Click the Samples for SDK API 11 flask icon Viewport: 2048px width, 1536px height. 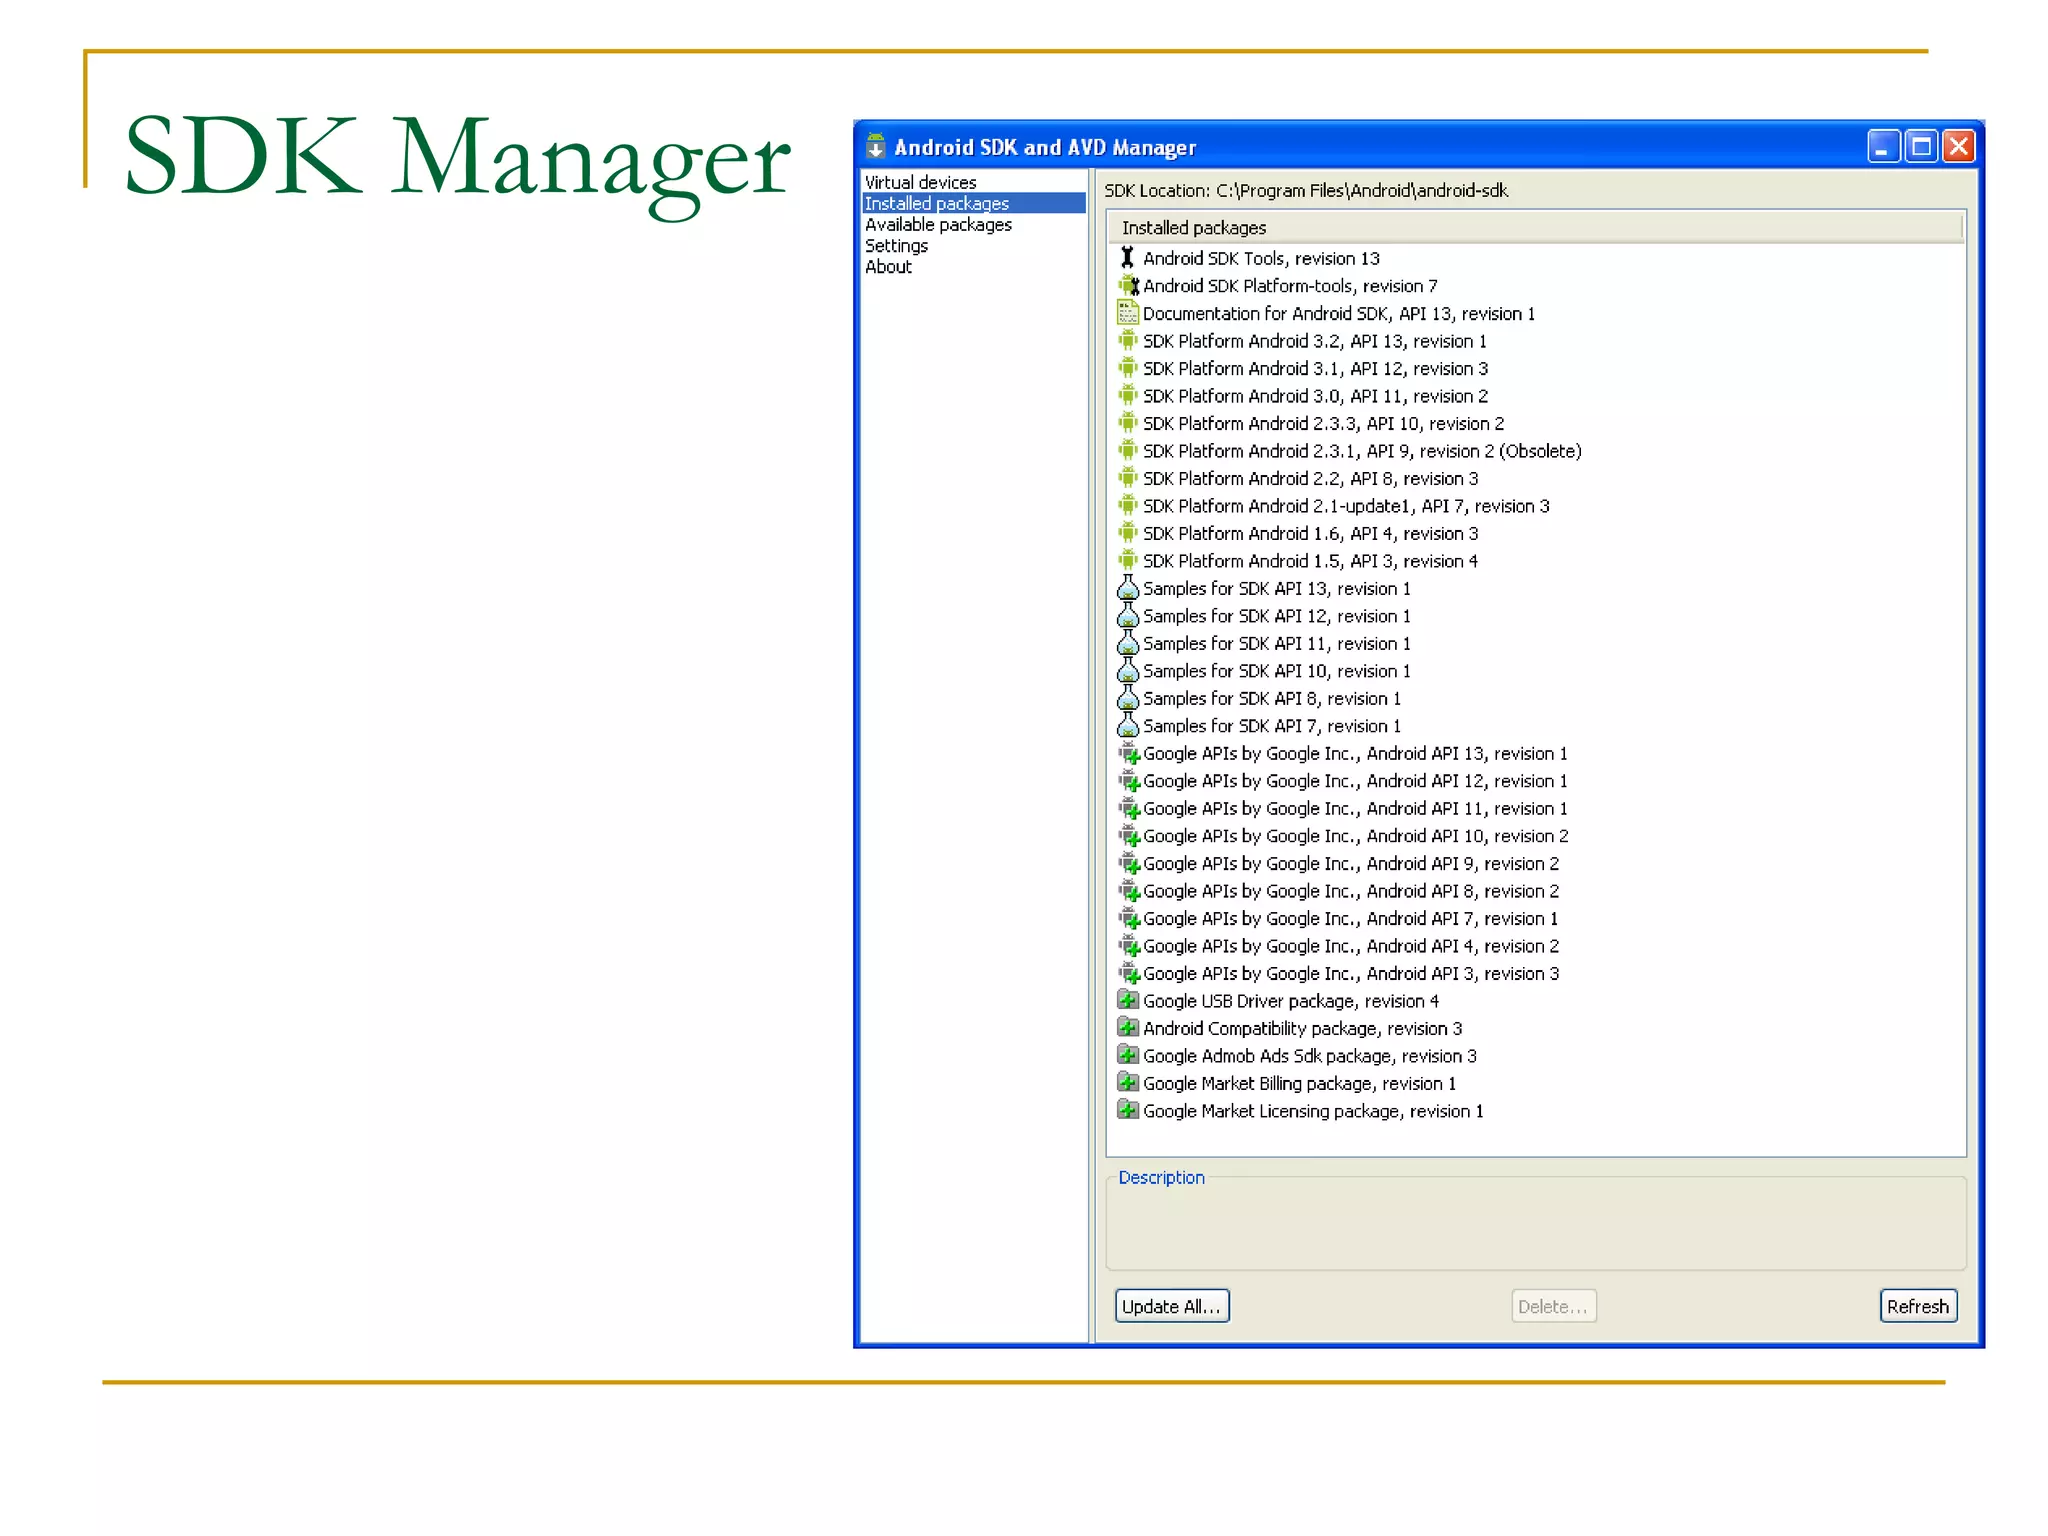point(1128,643)
